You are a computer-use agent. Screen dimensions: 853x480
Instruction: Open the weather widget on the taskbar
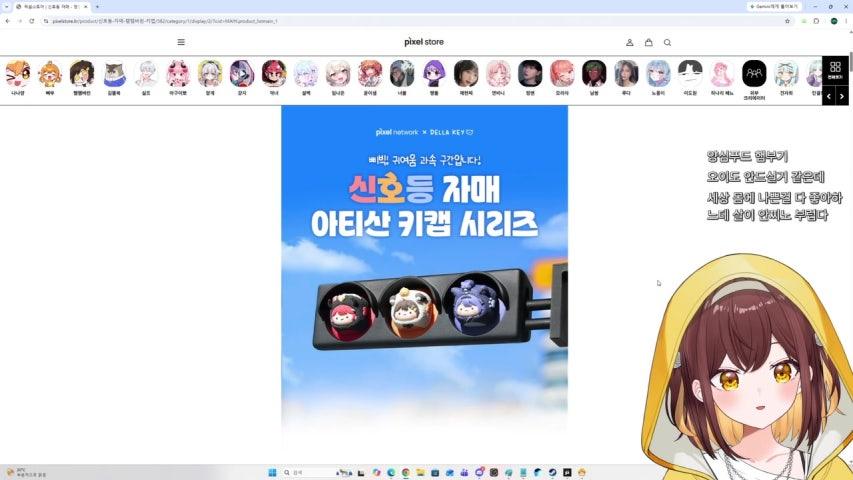[26, 472]
